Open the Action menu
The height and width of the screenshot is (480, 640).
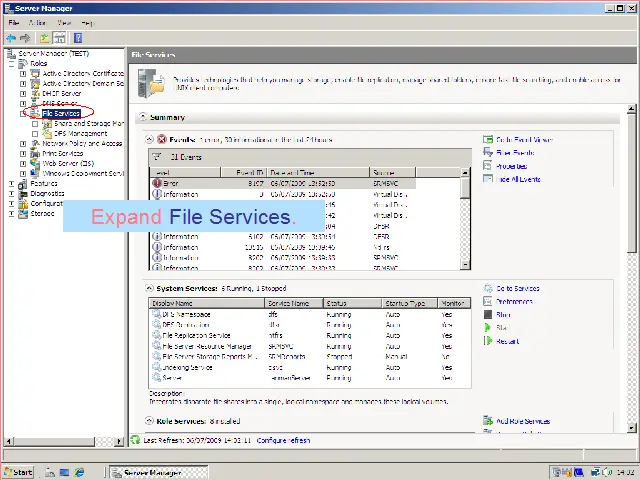pyautogui.click(x=38, y=23)
